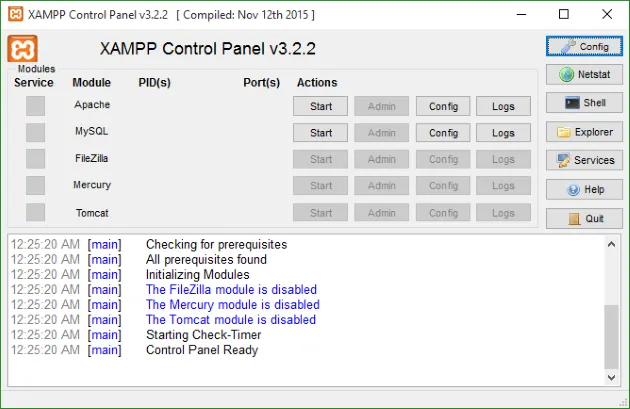Click the resize grip at window corner
This screenshot has height=409, width=630.
click(x=624, y=402)
